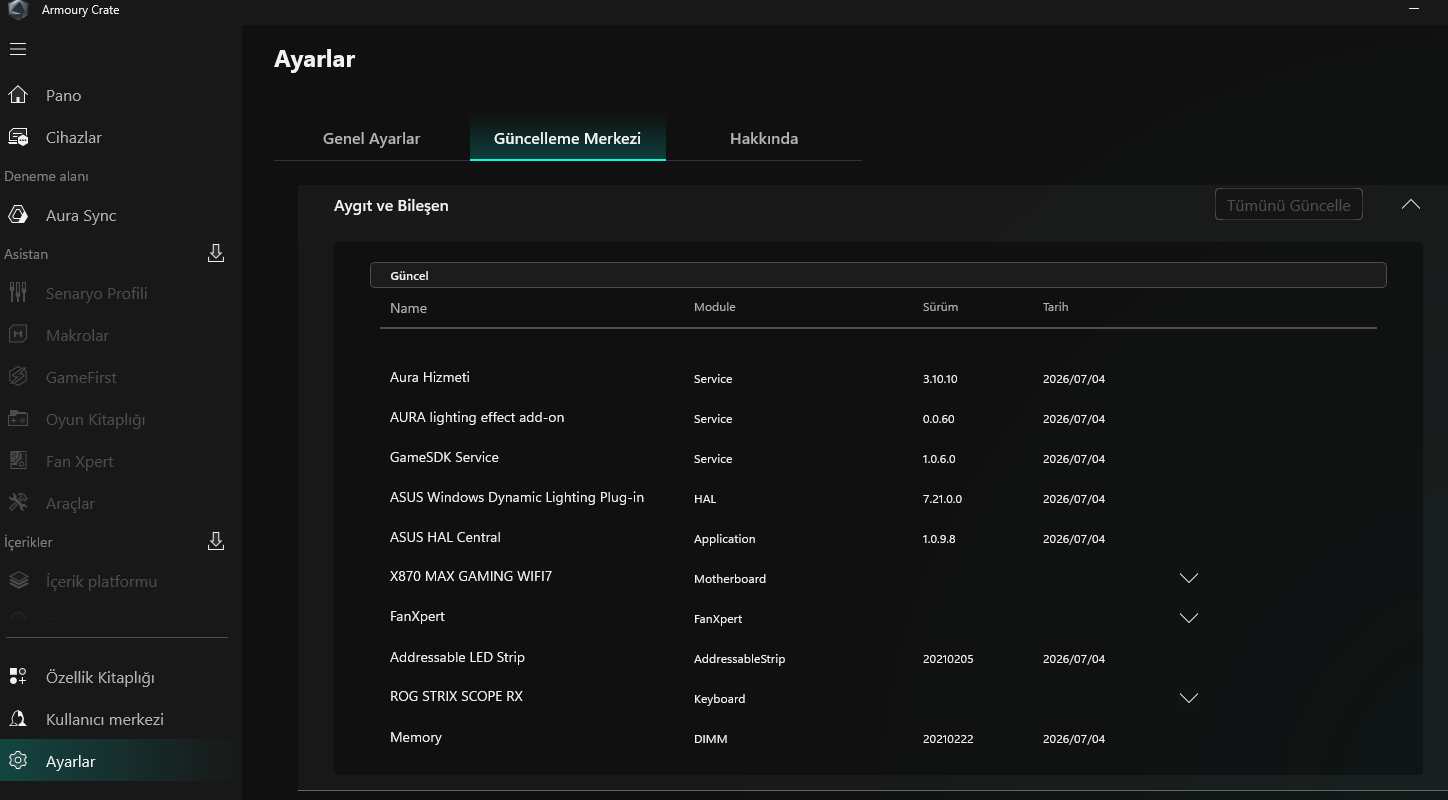
Task: Click the Motherboard module cell
Action: click(x=730, y=579)
